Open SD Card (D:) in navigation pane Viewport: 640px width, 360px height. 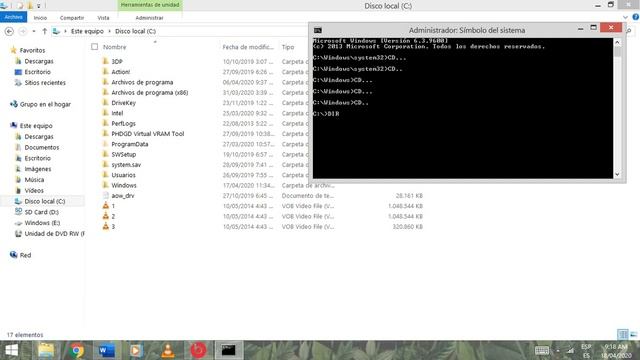coord(42,212)
